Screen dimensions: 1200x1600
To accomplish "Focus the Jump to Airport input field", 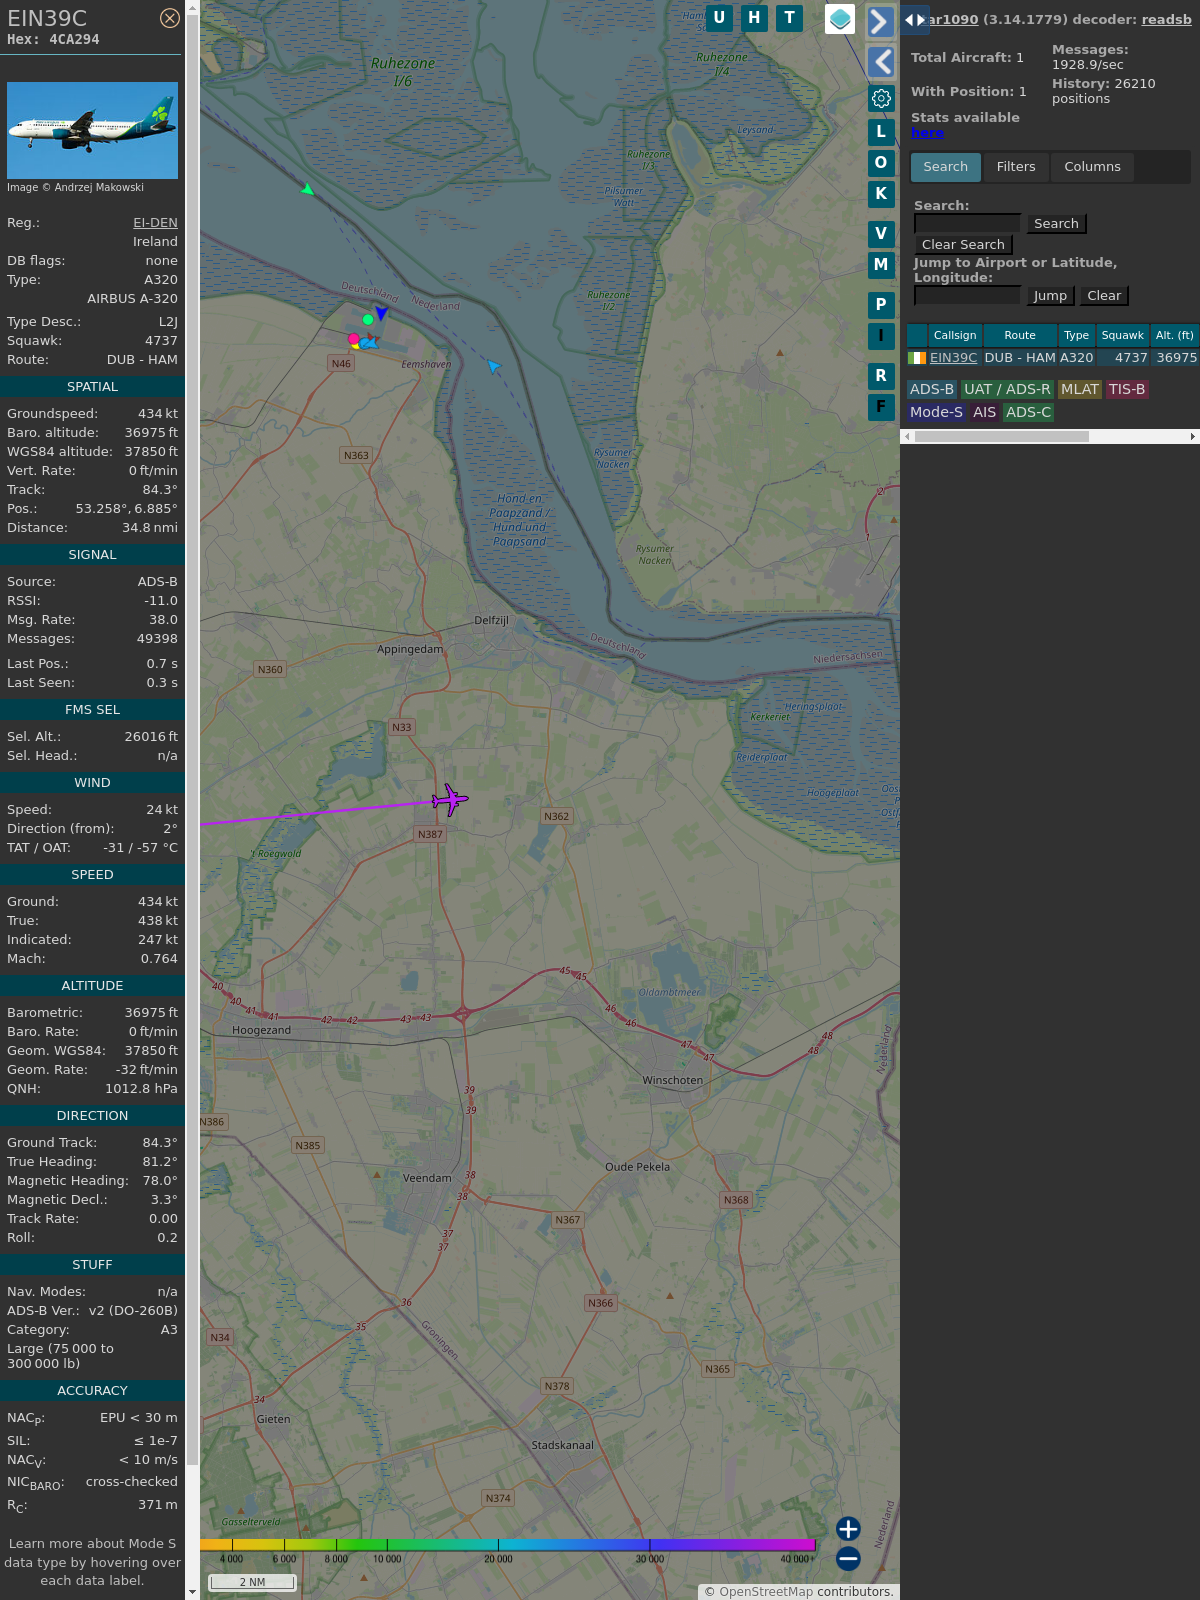I will 967,296.
